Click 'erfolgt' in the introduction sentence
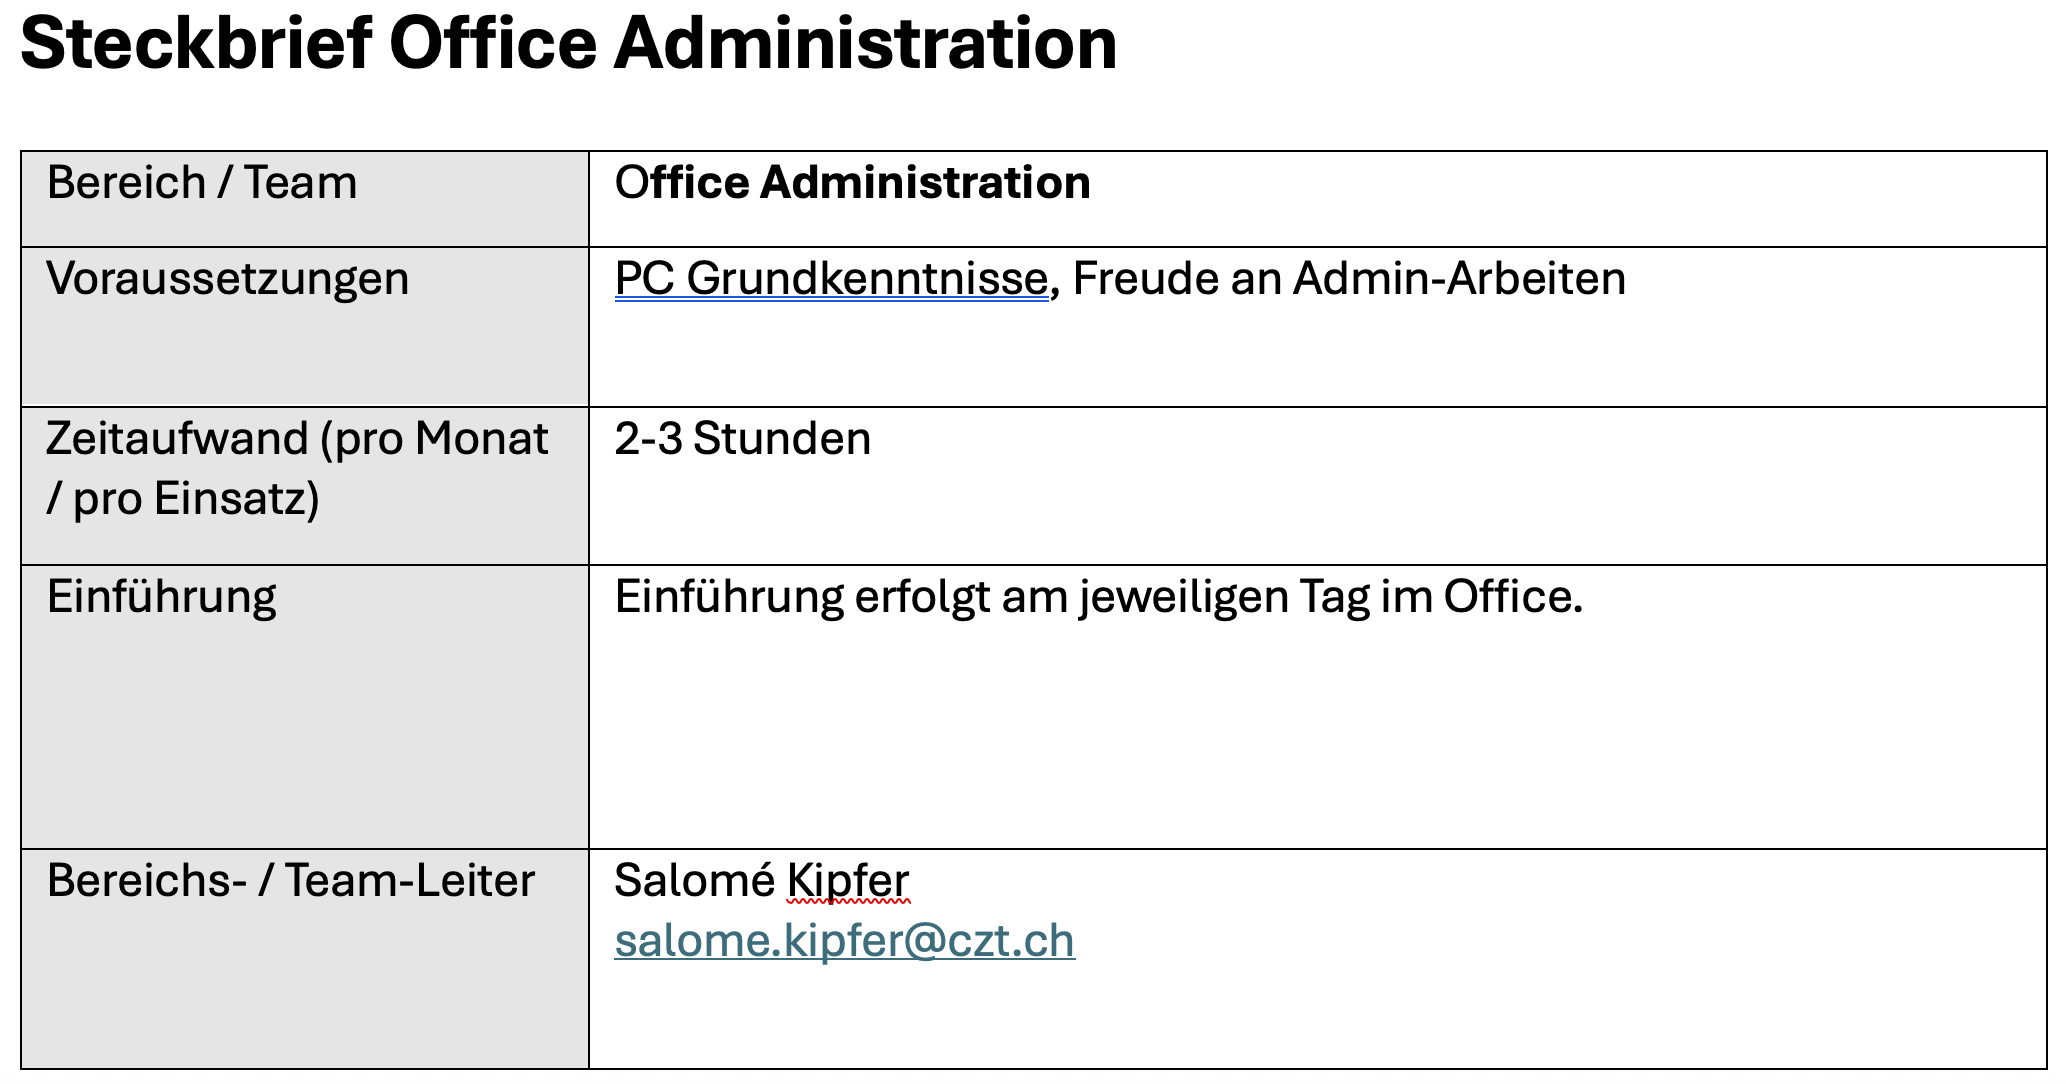Viewport: 2066px width, 1084px height. (921, 597)
